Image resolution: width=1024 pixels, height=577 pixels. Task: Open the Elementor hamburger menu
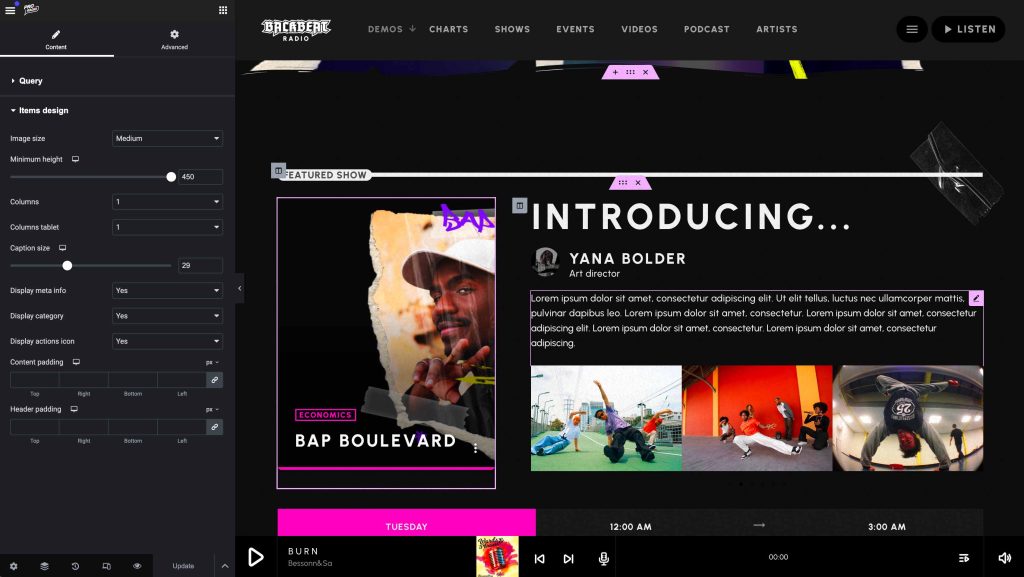(x=10, y=10)
